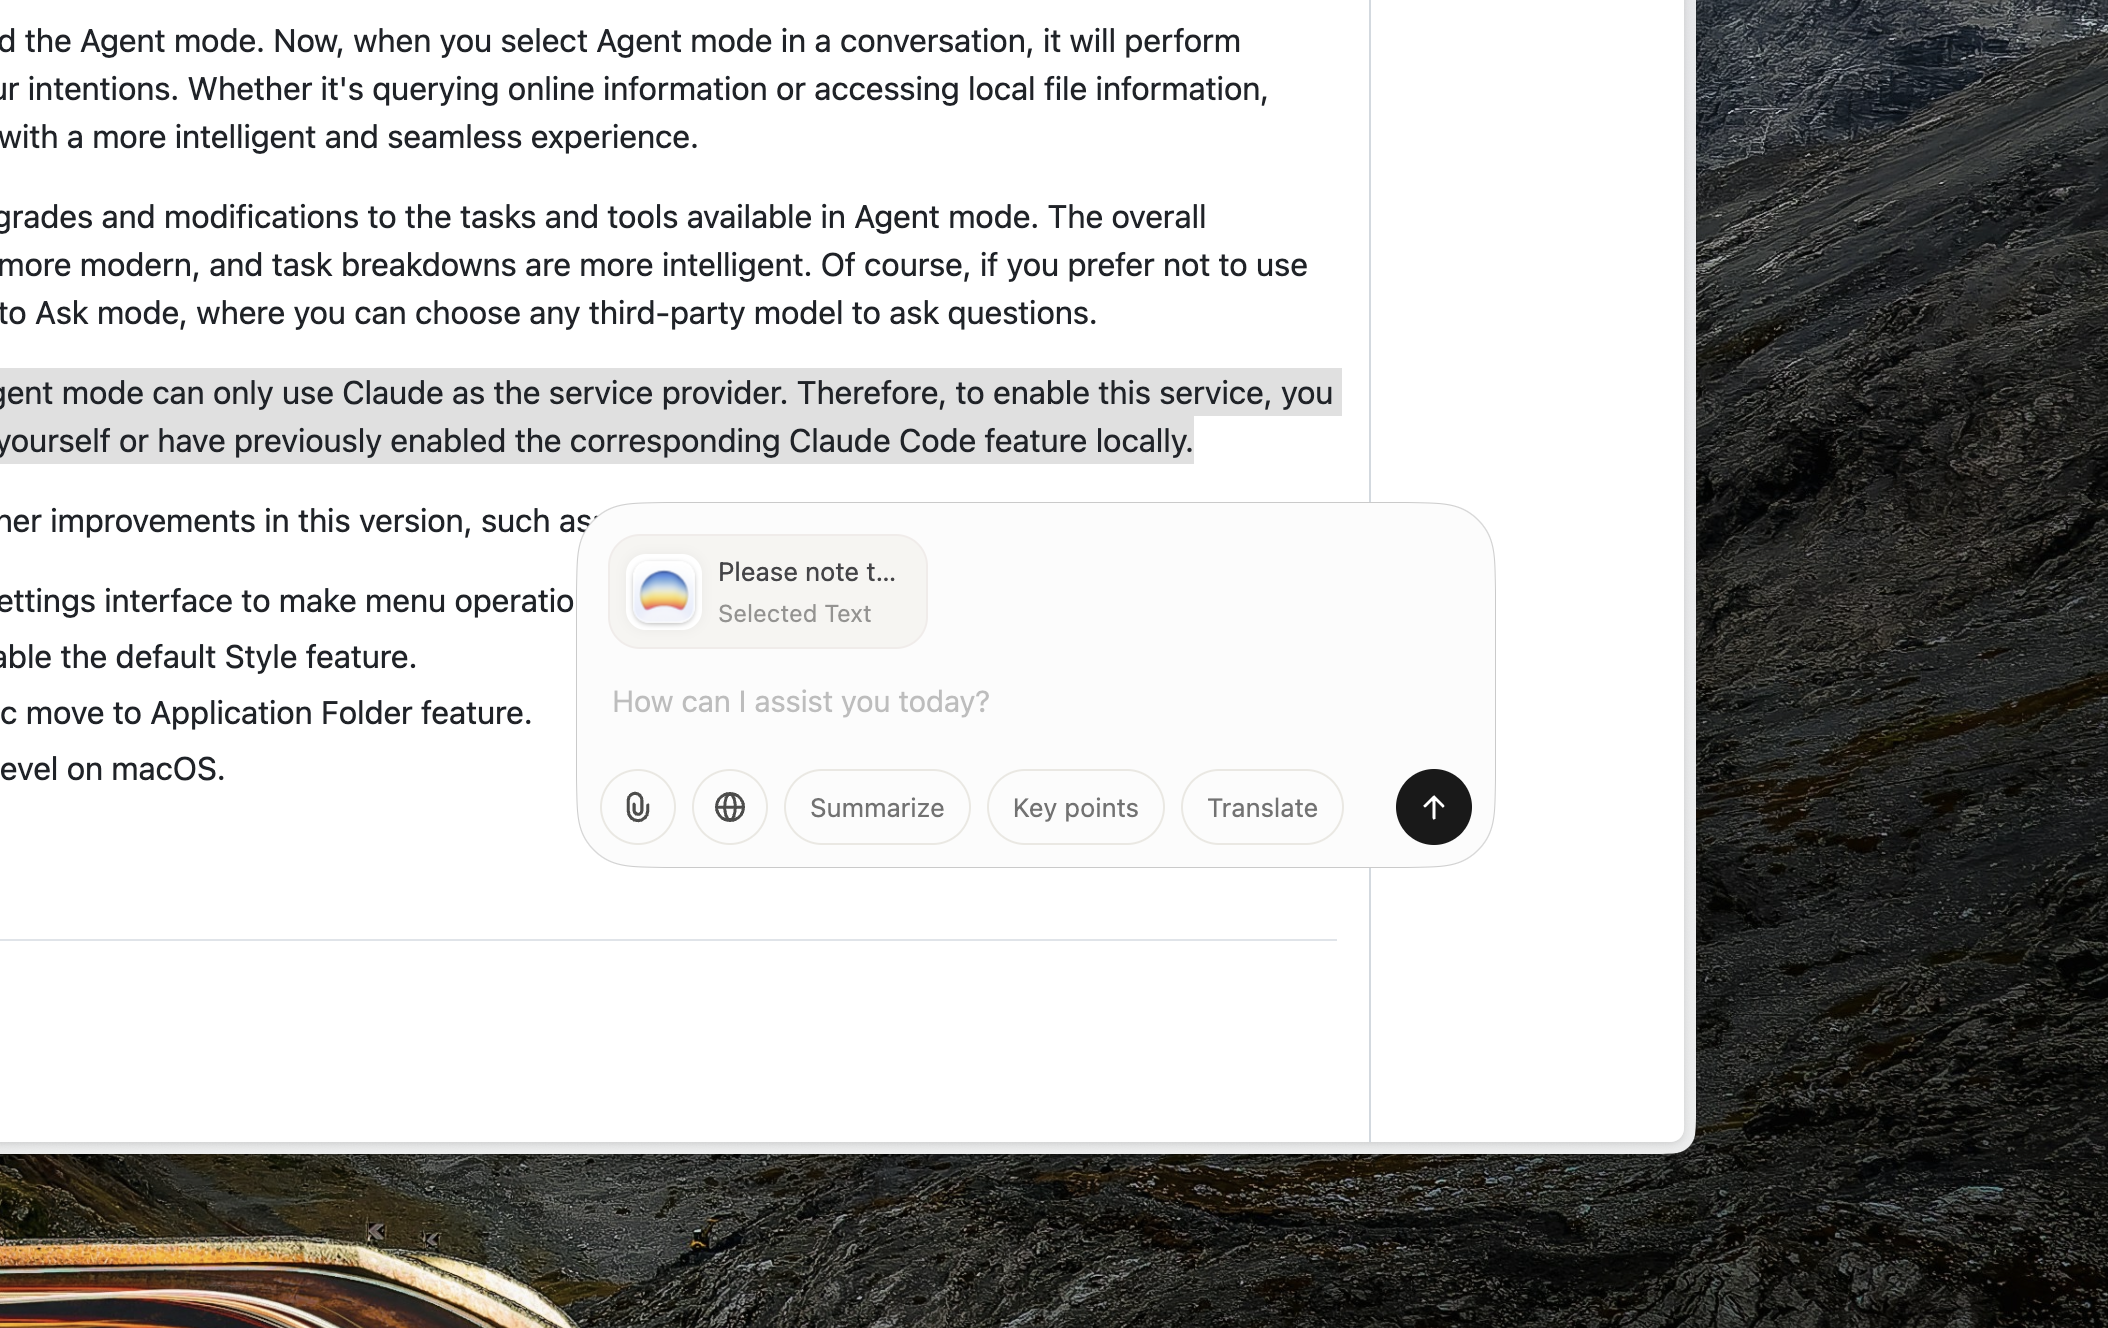Click 'move to Application Folder feature' line
This screenshot has width=2108, height=1328.
click(270, 713)
